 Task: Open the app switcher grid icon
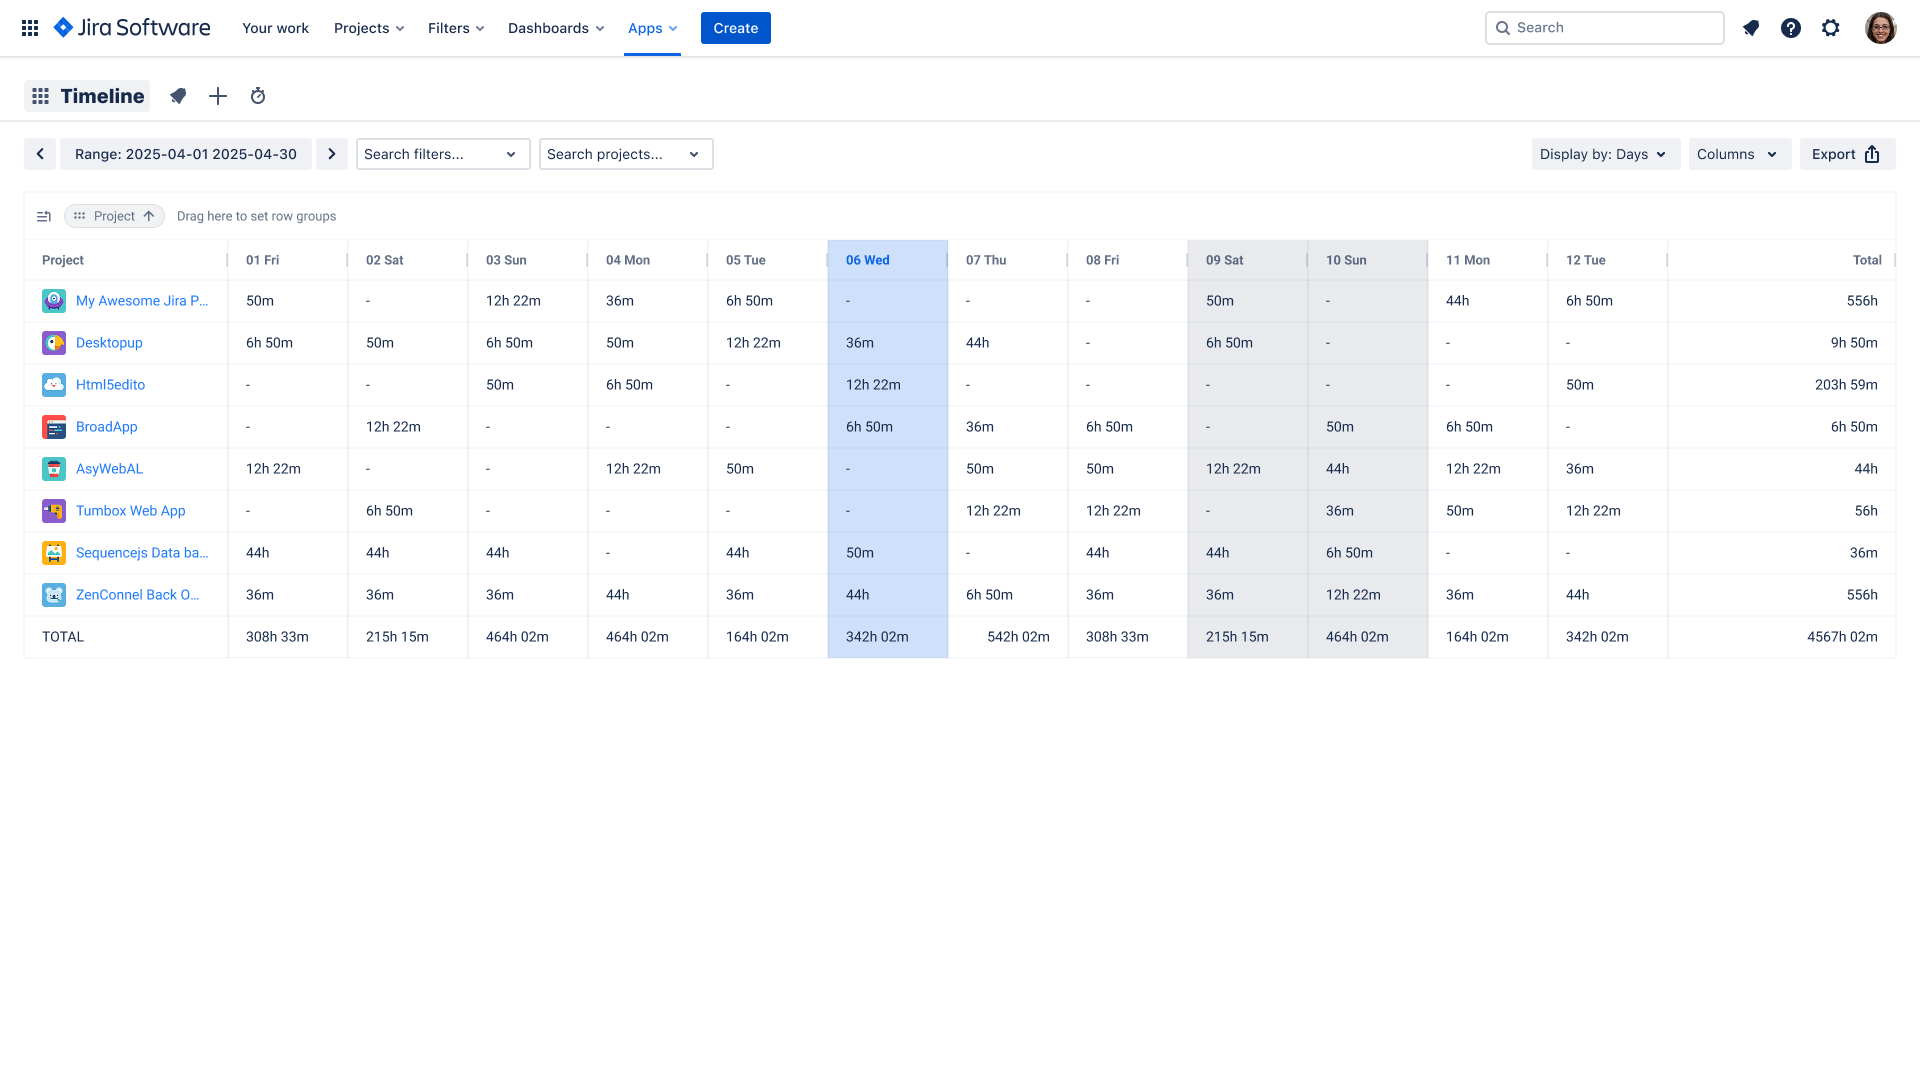tap(30, 28)
